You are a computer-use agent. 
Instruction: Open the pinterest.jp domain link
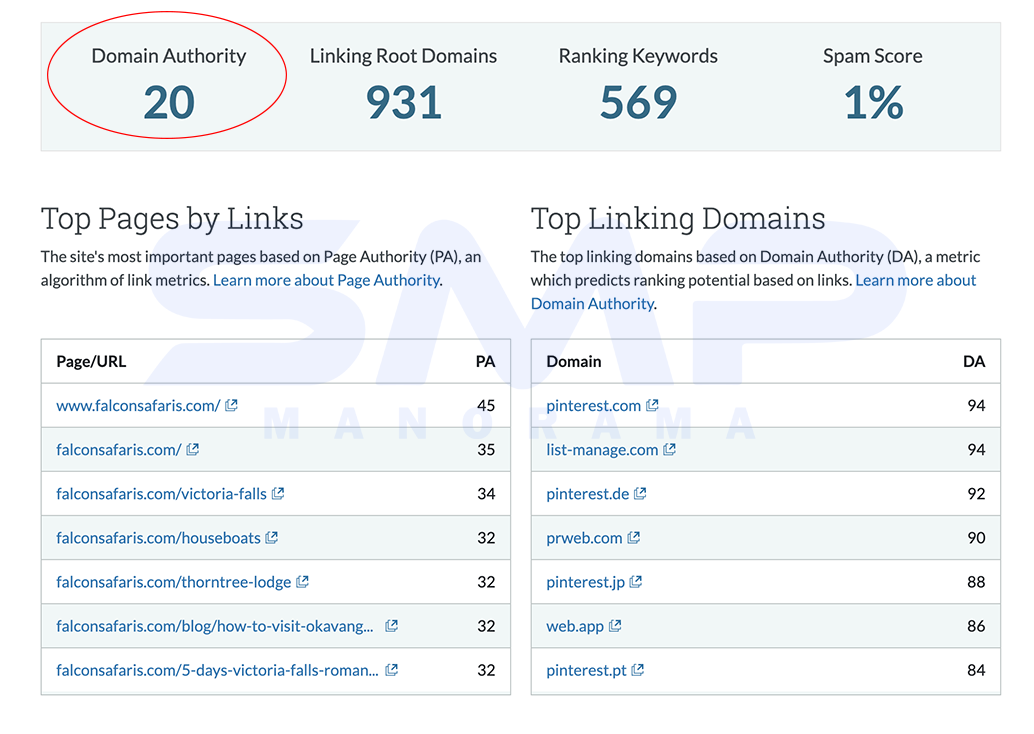(x=585, y=582)
